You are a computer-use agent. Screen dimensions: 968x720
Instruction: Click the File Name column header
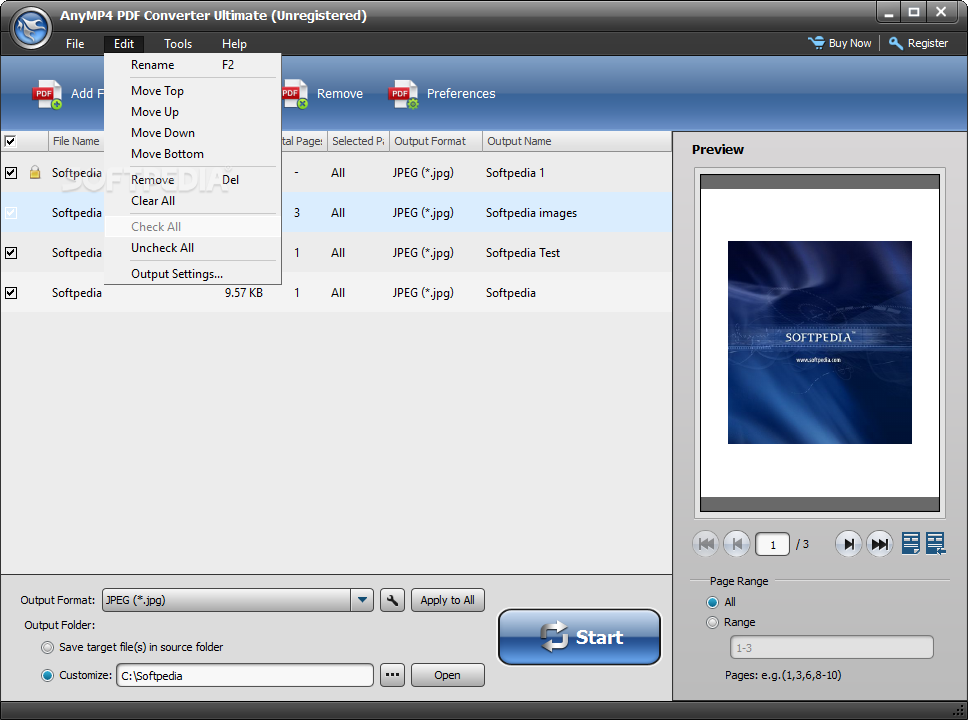(76, 141)
